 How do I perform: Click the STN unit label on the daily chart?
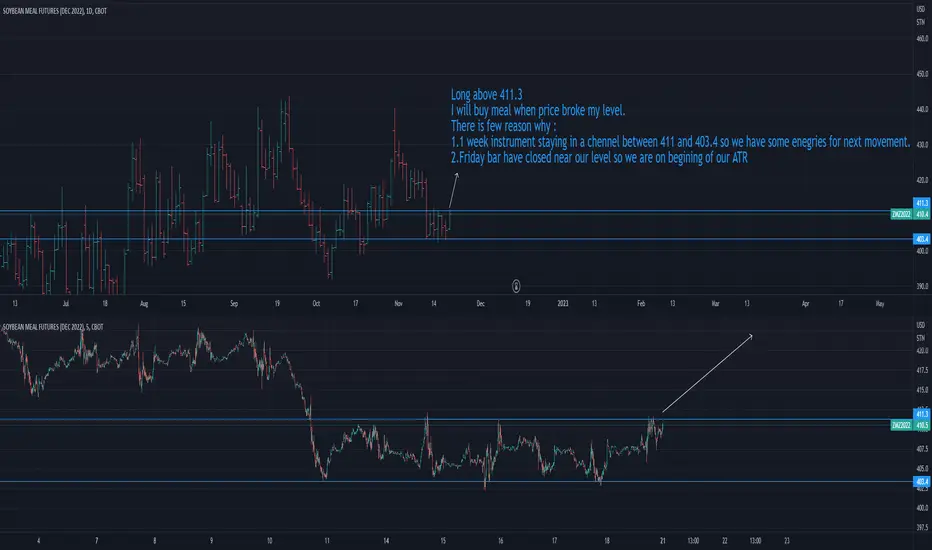coord(921,22)
